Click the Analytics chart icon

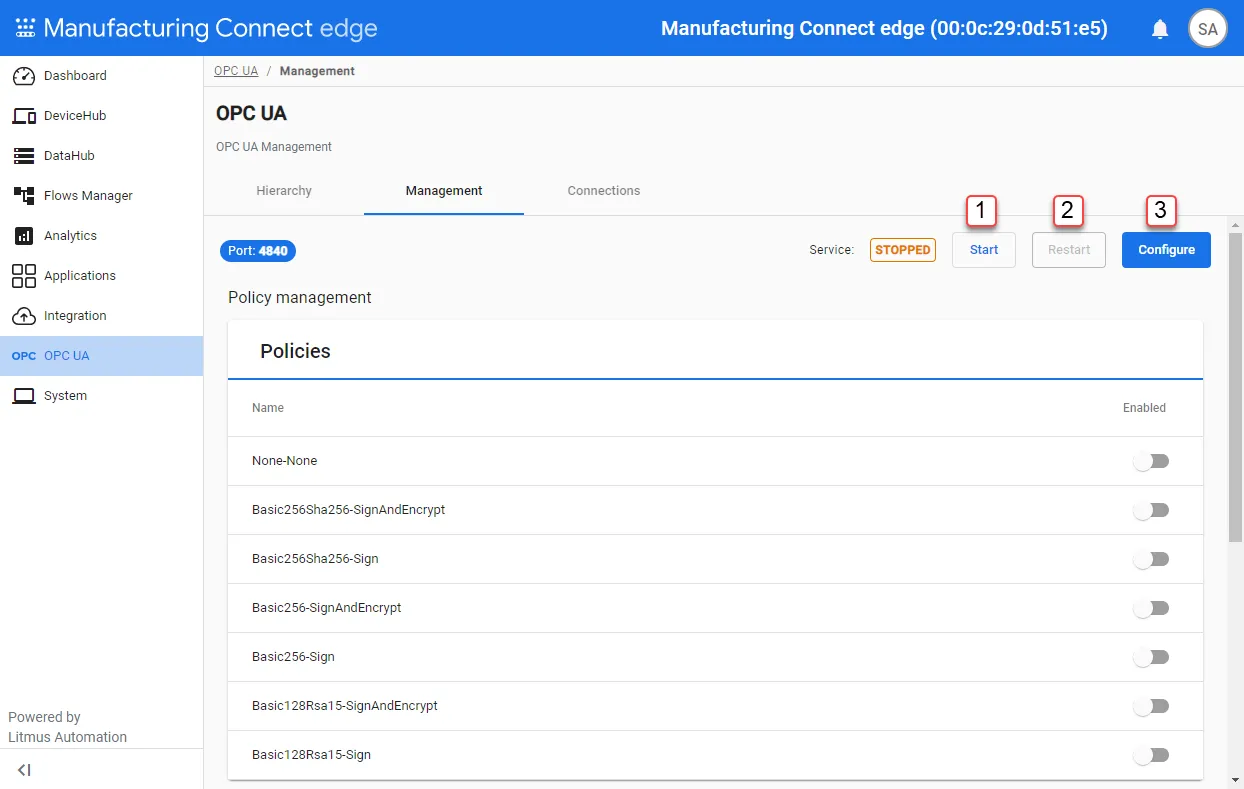(24, 236)
